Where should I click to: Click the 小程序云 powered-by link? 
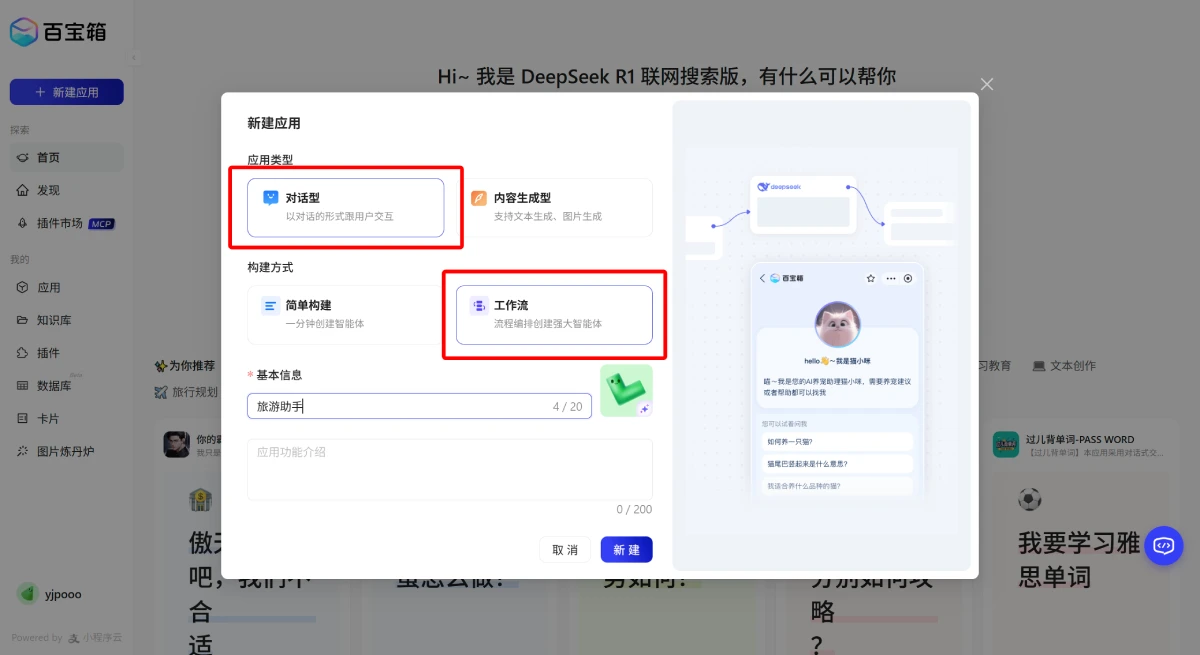pos(95,637)
